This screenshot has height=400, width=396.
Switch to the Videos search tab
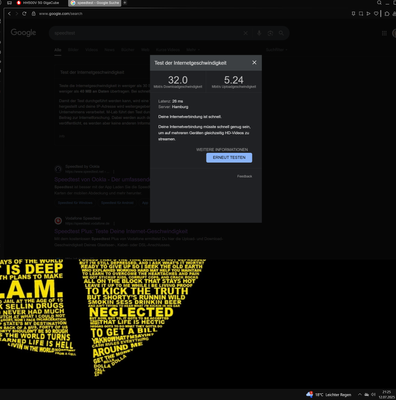point(91,50)
